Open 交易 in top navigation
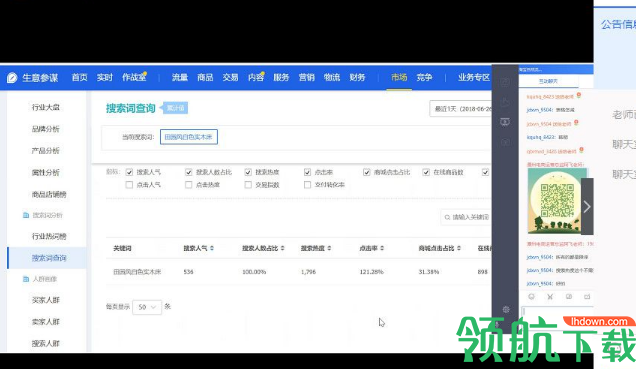The width and height of the screenshot is (636, 369). tap(230, 77)
